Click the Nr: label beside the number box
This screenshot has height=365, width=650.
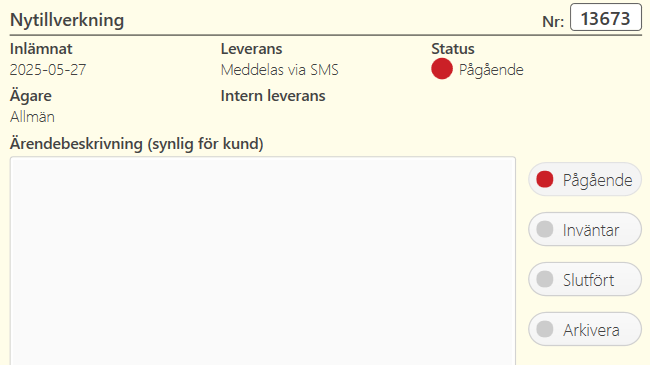click(553, 22)
